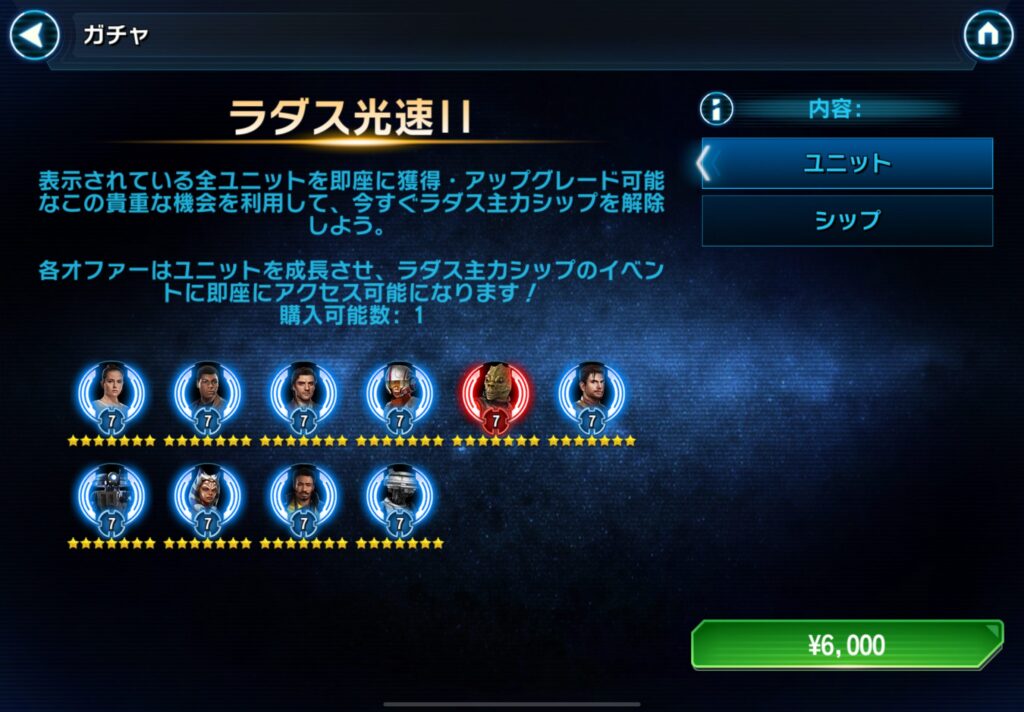
Task: Select the Finn character portrait
Action: [208, 396]
